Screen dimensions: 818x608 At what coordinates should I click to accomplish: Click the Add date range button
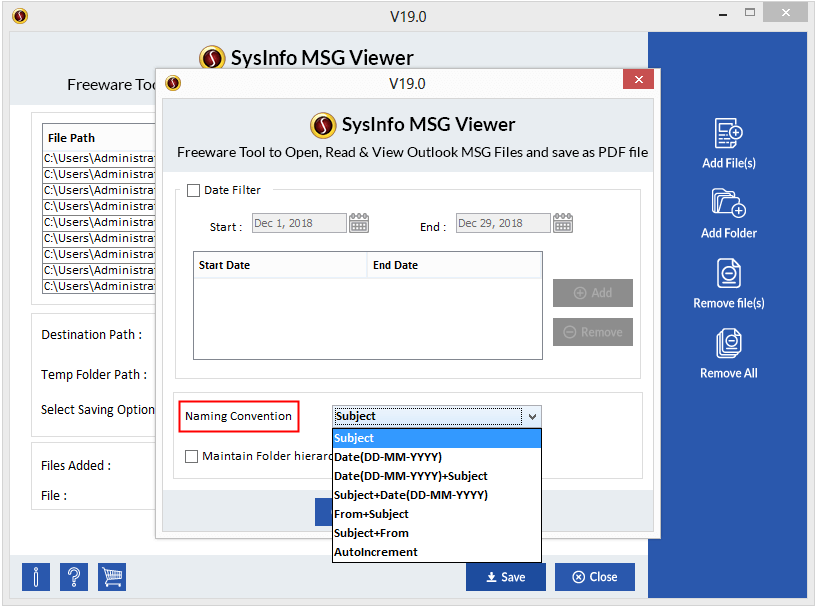point(593,293)
